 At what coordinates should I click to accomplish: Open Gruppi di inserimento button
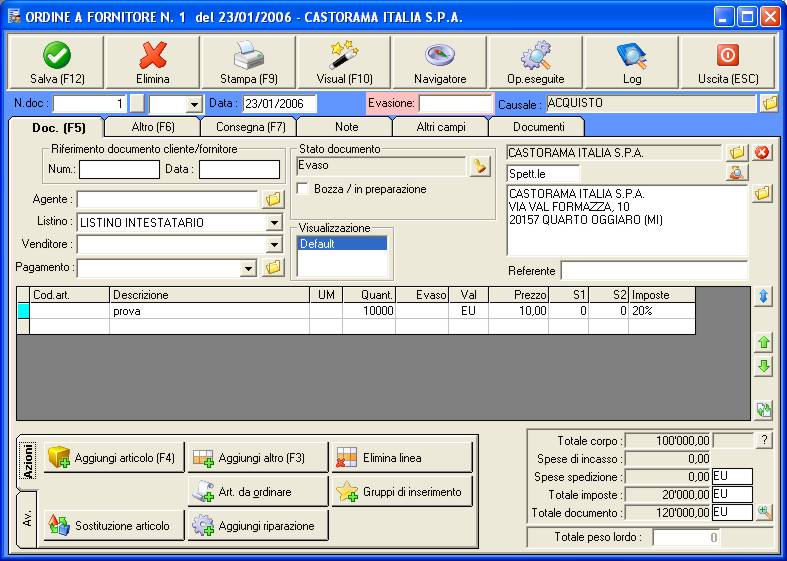pos(402,492)
